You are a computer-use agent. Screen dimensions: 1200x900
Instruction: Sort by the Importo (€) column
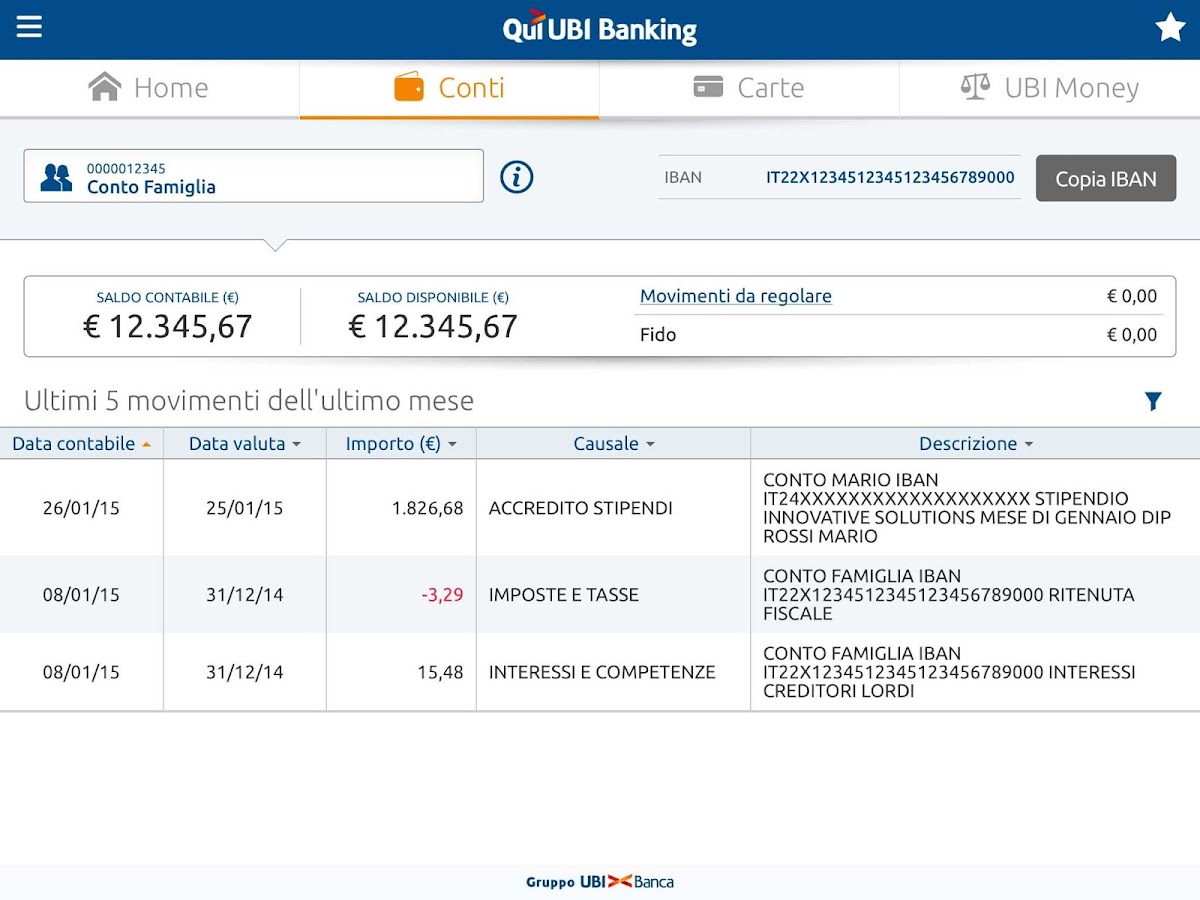click(x=401, y=444)
